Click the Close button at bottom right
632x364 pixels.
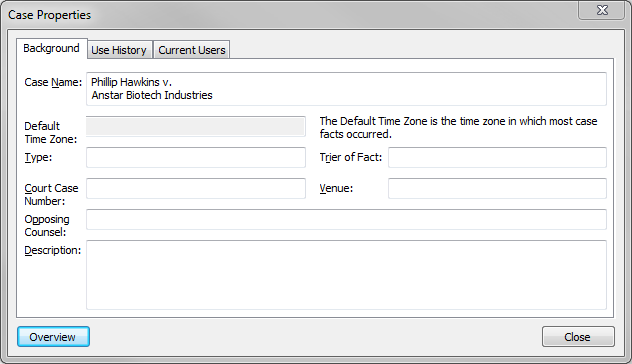[x=578, y=337]
